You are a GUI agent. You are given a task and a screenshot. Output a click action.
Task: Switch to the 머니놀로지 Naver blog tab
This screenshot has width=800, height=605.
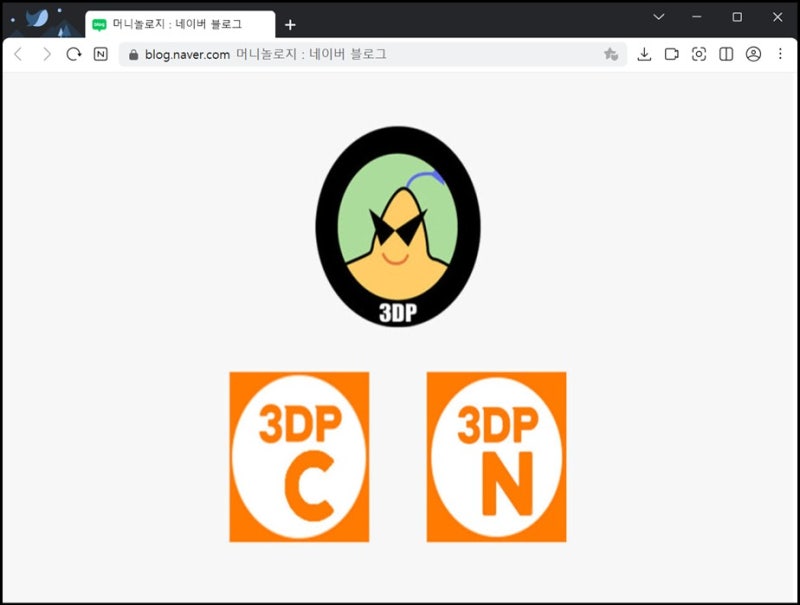180,24
